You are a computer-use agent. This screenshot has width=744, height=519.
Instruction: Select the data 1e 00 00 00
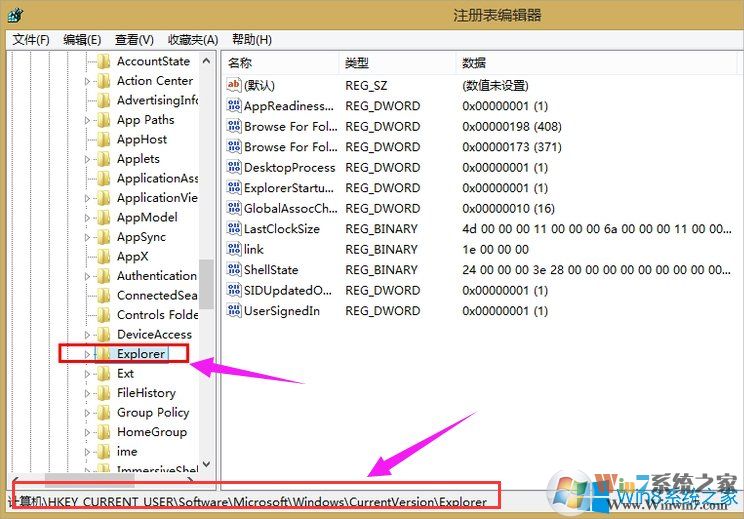point(495,249)
